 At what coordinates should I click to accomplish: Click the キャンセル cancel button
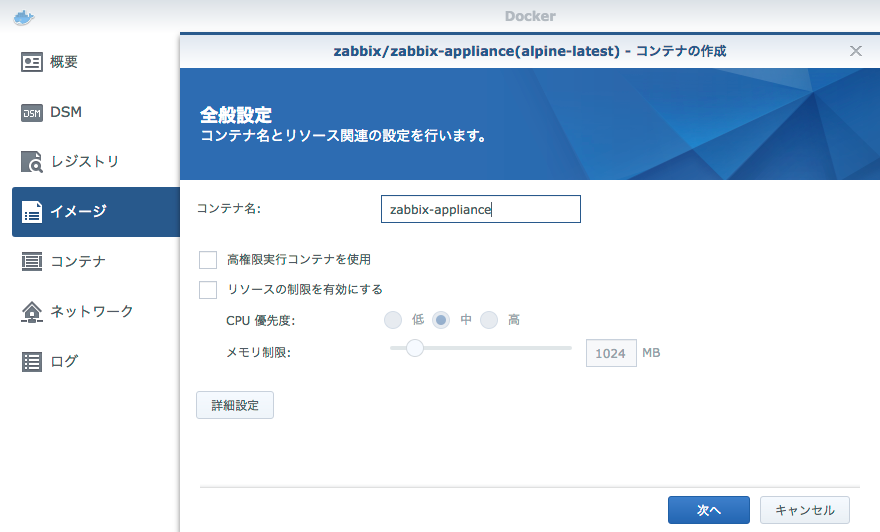coord(805,510)
